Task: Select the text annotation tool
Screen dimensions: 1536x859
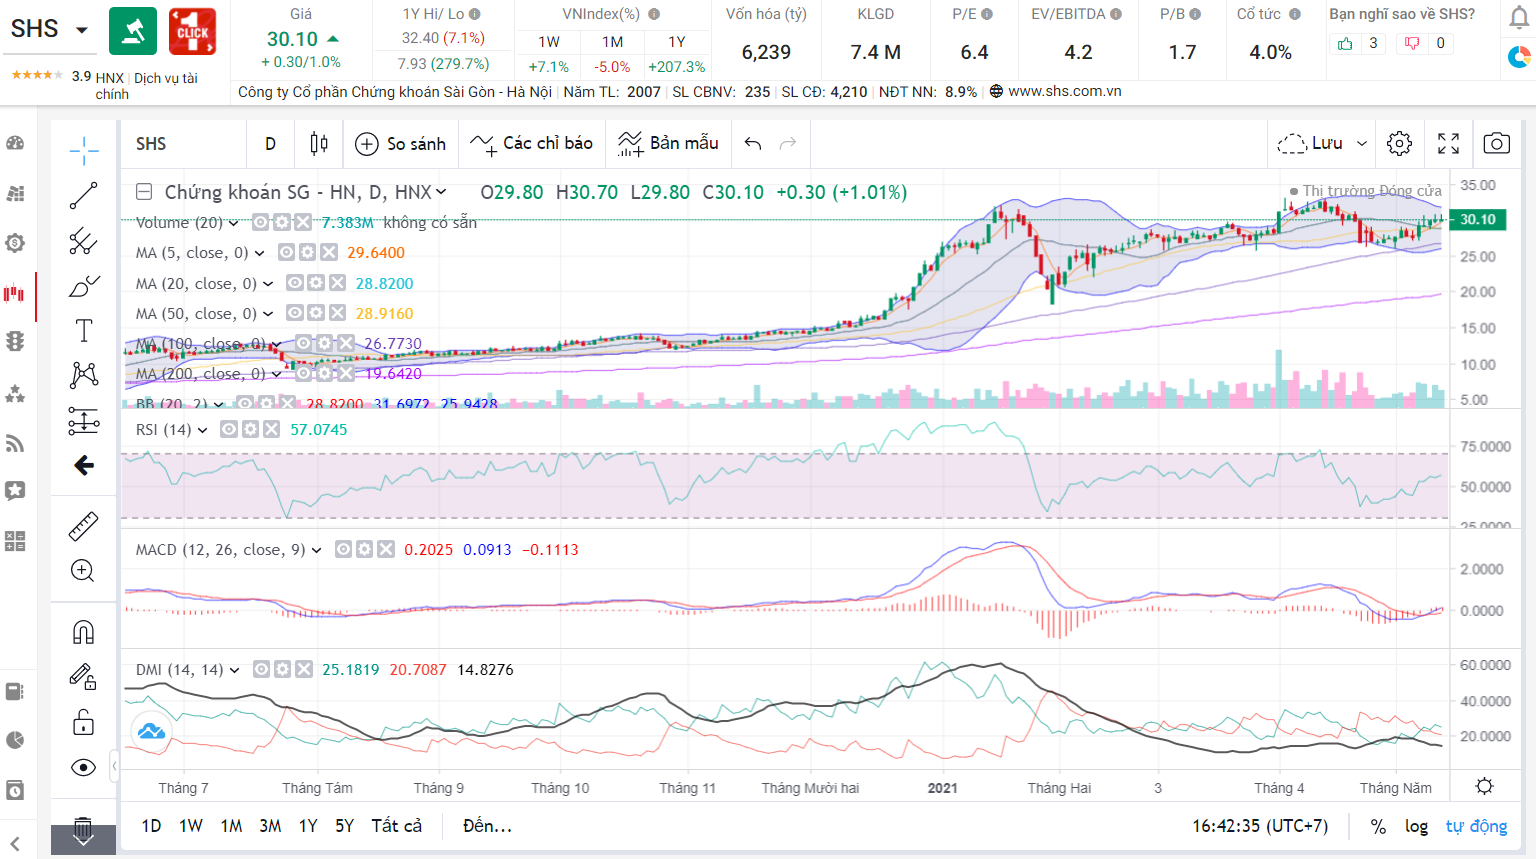Action: click(x=84, y=331)
